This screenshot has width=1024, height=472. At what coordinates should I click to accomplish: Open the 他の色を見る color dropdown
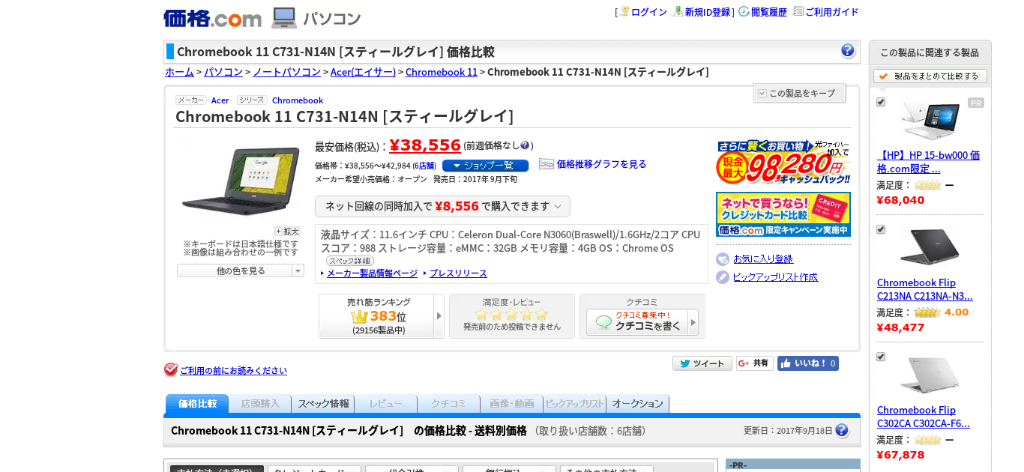(241, 270)
